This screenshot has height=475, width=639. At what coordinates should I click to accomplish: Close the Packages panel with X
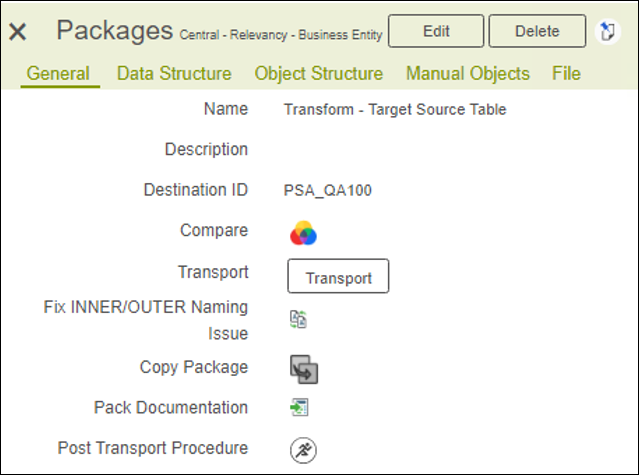point(18,32)
